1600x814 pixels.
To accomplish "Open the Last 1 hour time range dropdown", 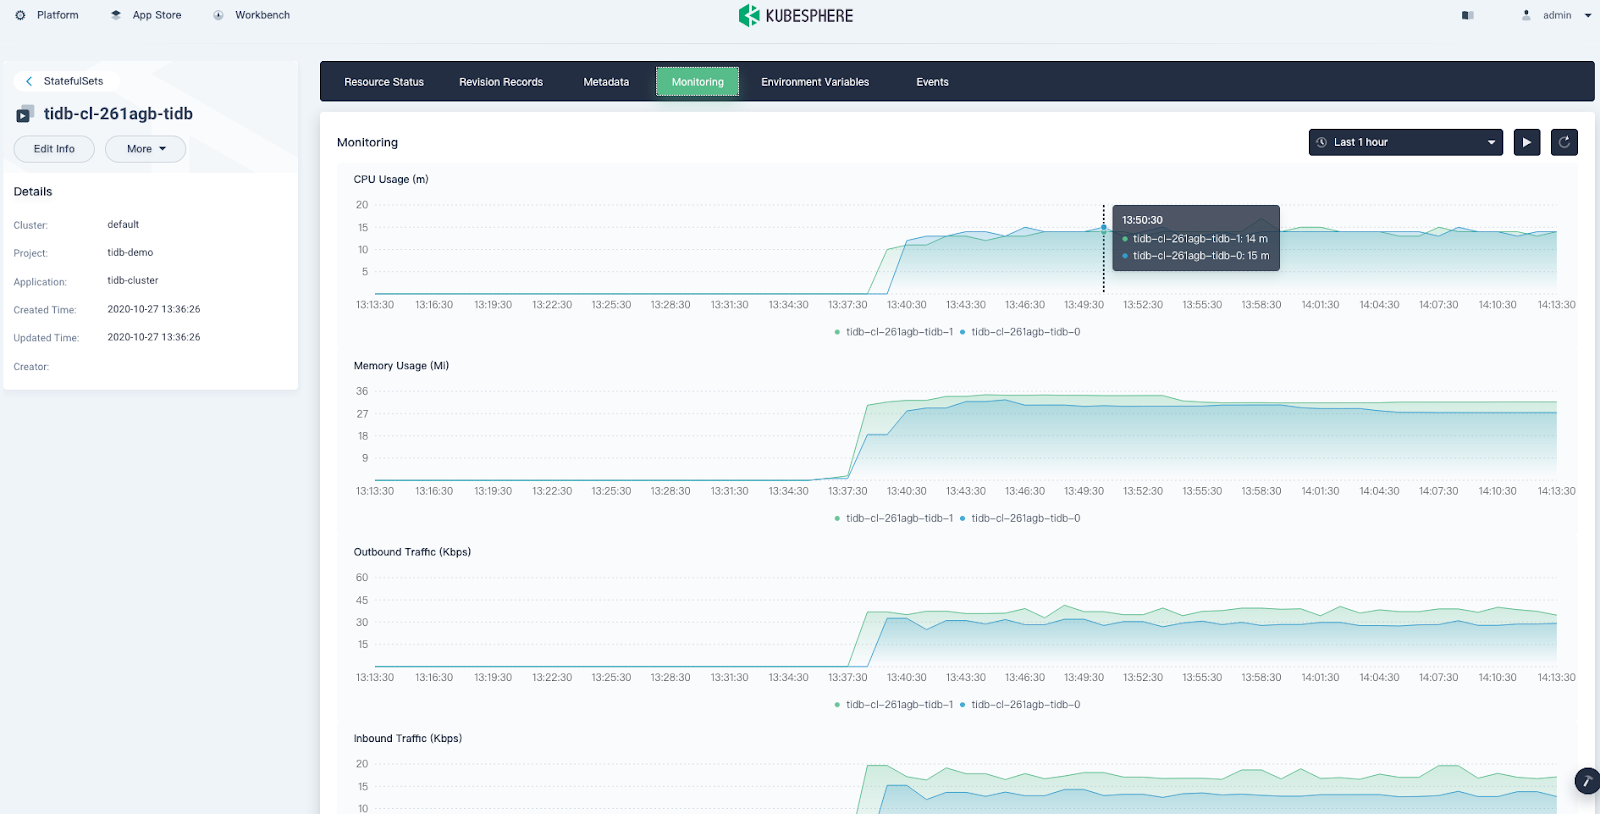I will (1405, 142).
